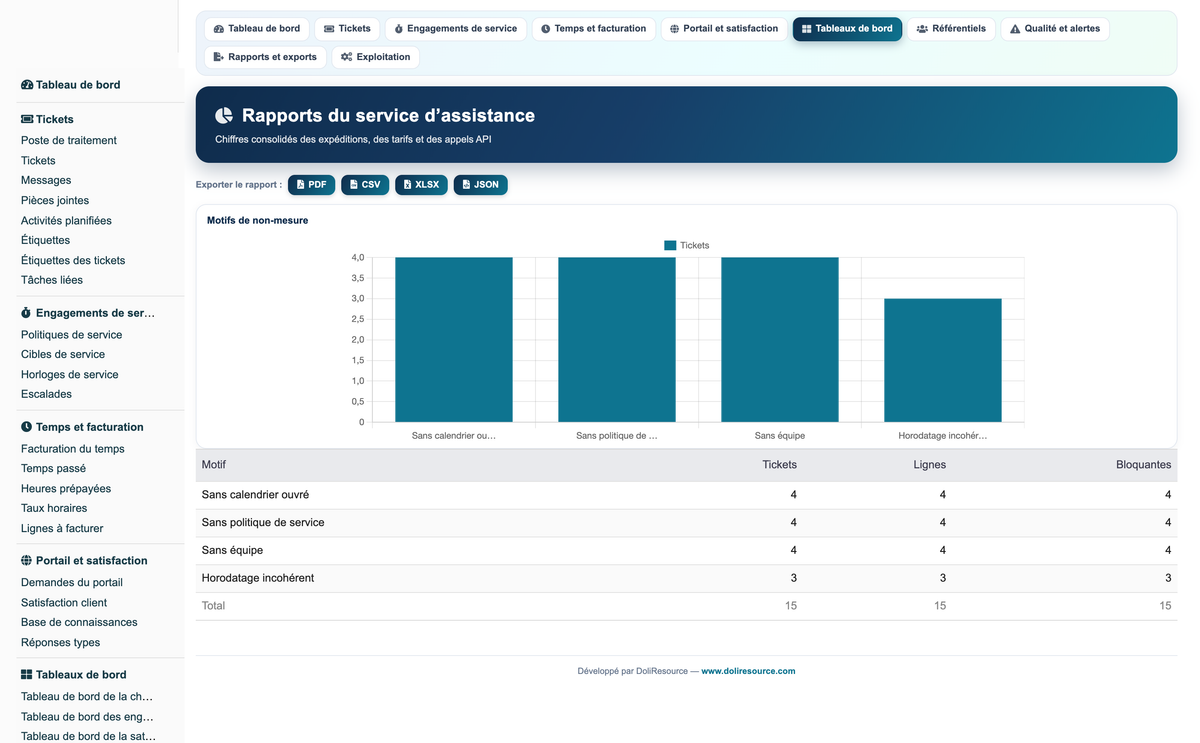1200x743 pixels.
Task: Go to Horloges de service
Action: pos(70,375)
